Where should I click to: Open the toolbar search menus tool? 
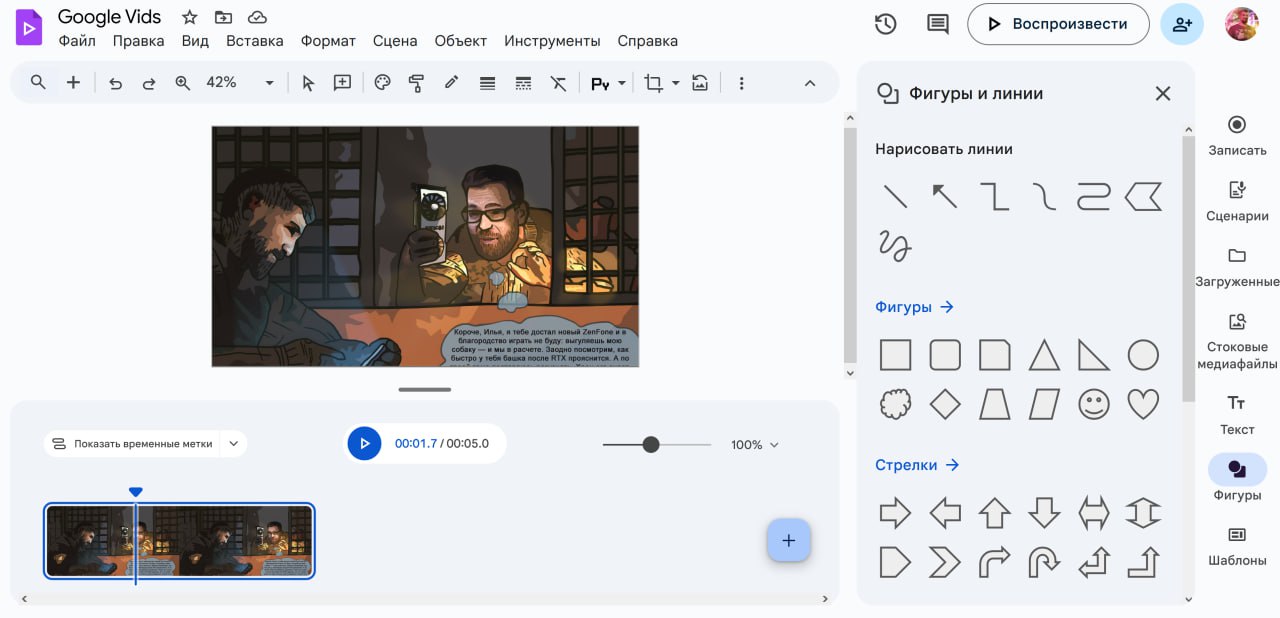tap(38, 83)
